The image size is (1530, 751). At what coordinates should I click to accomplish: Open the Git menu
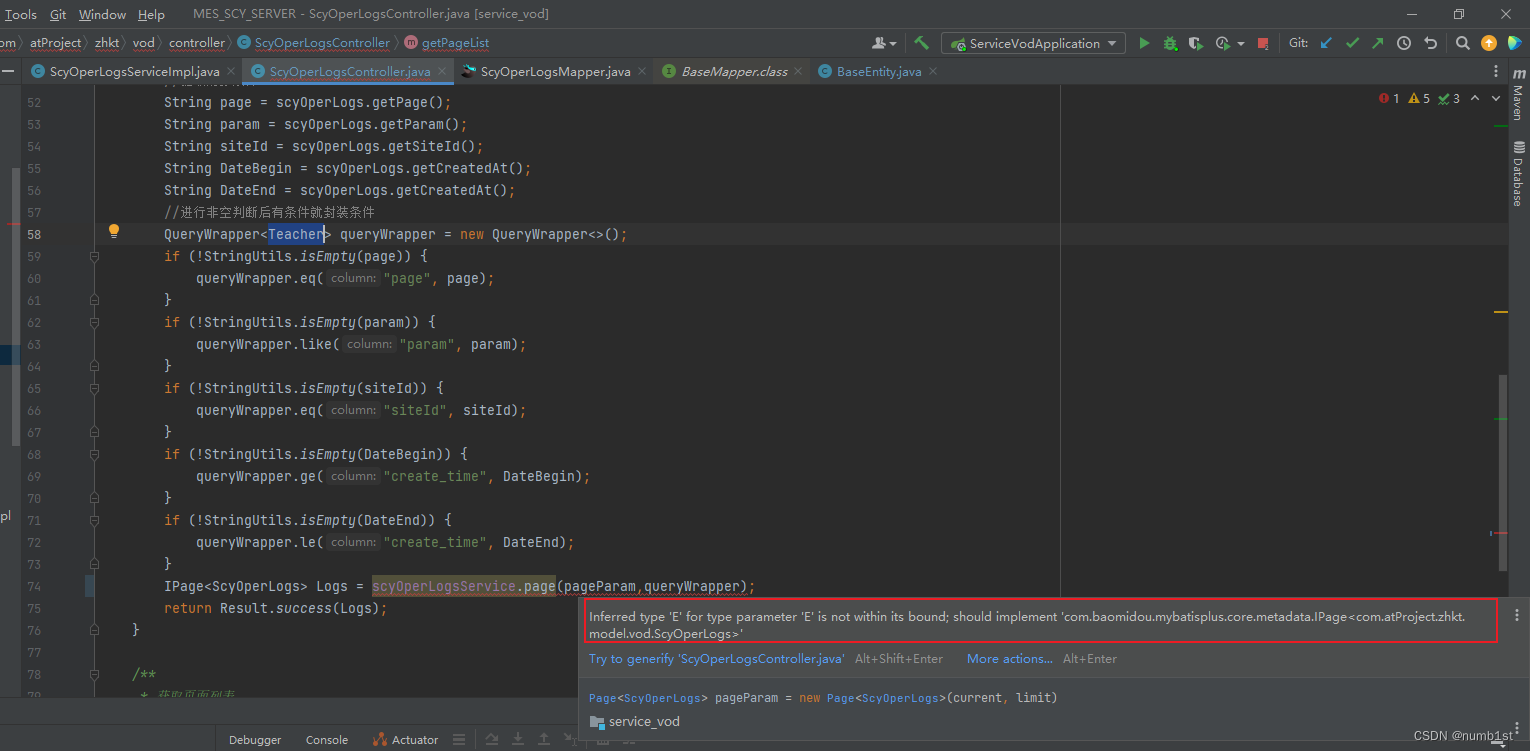tap(58, 14)
